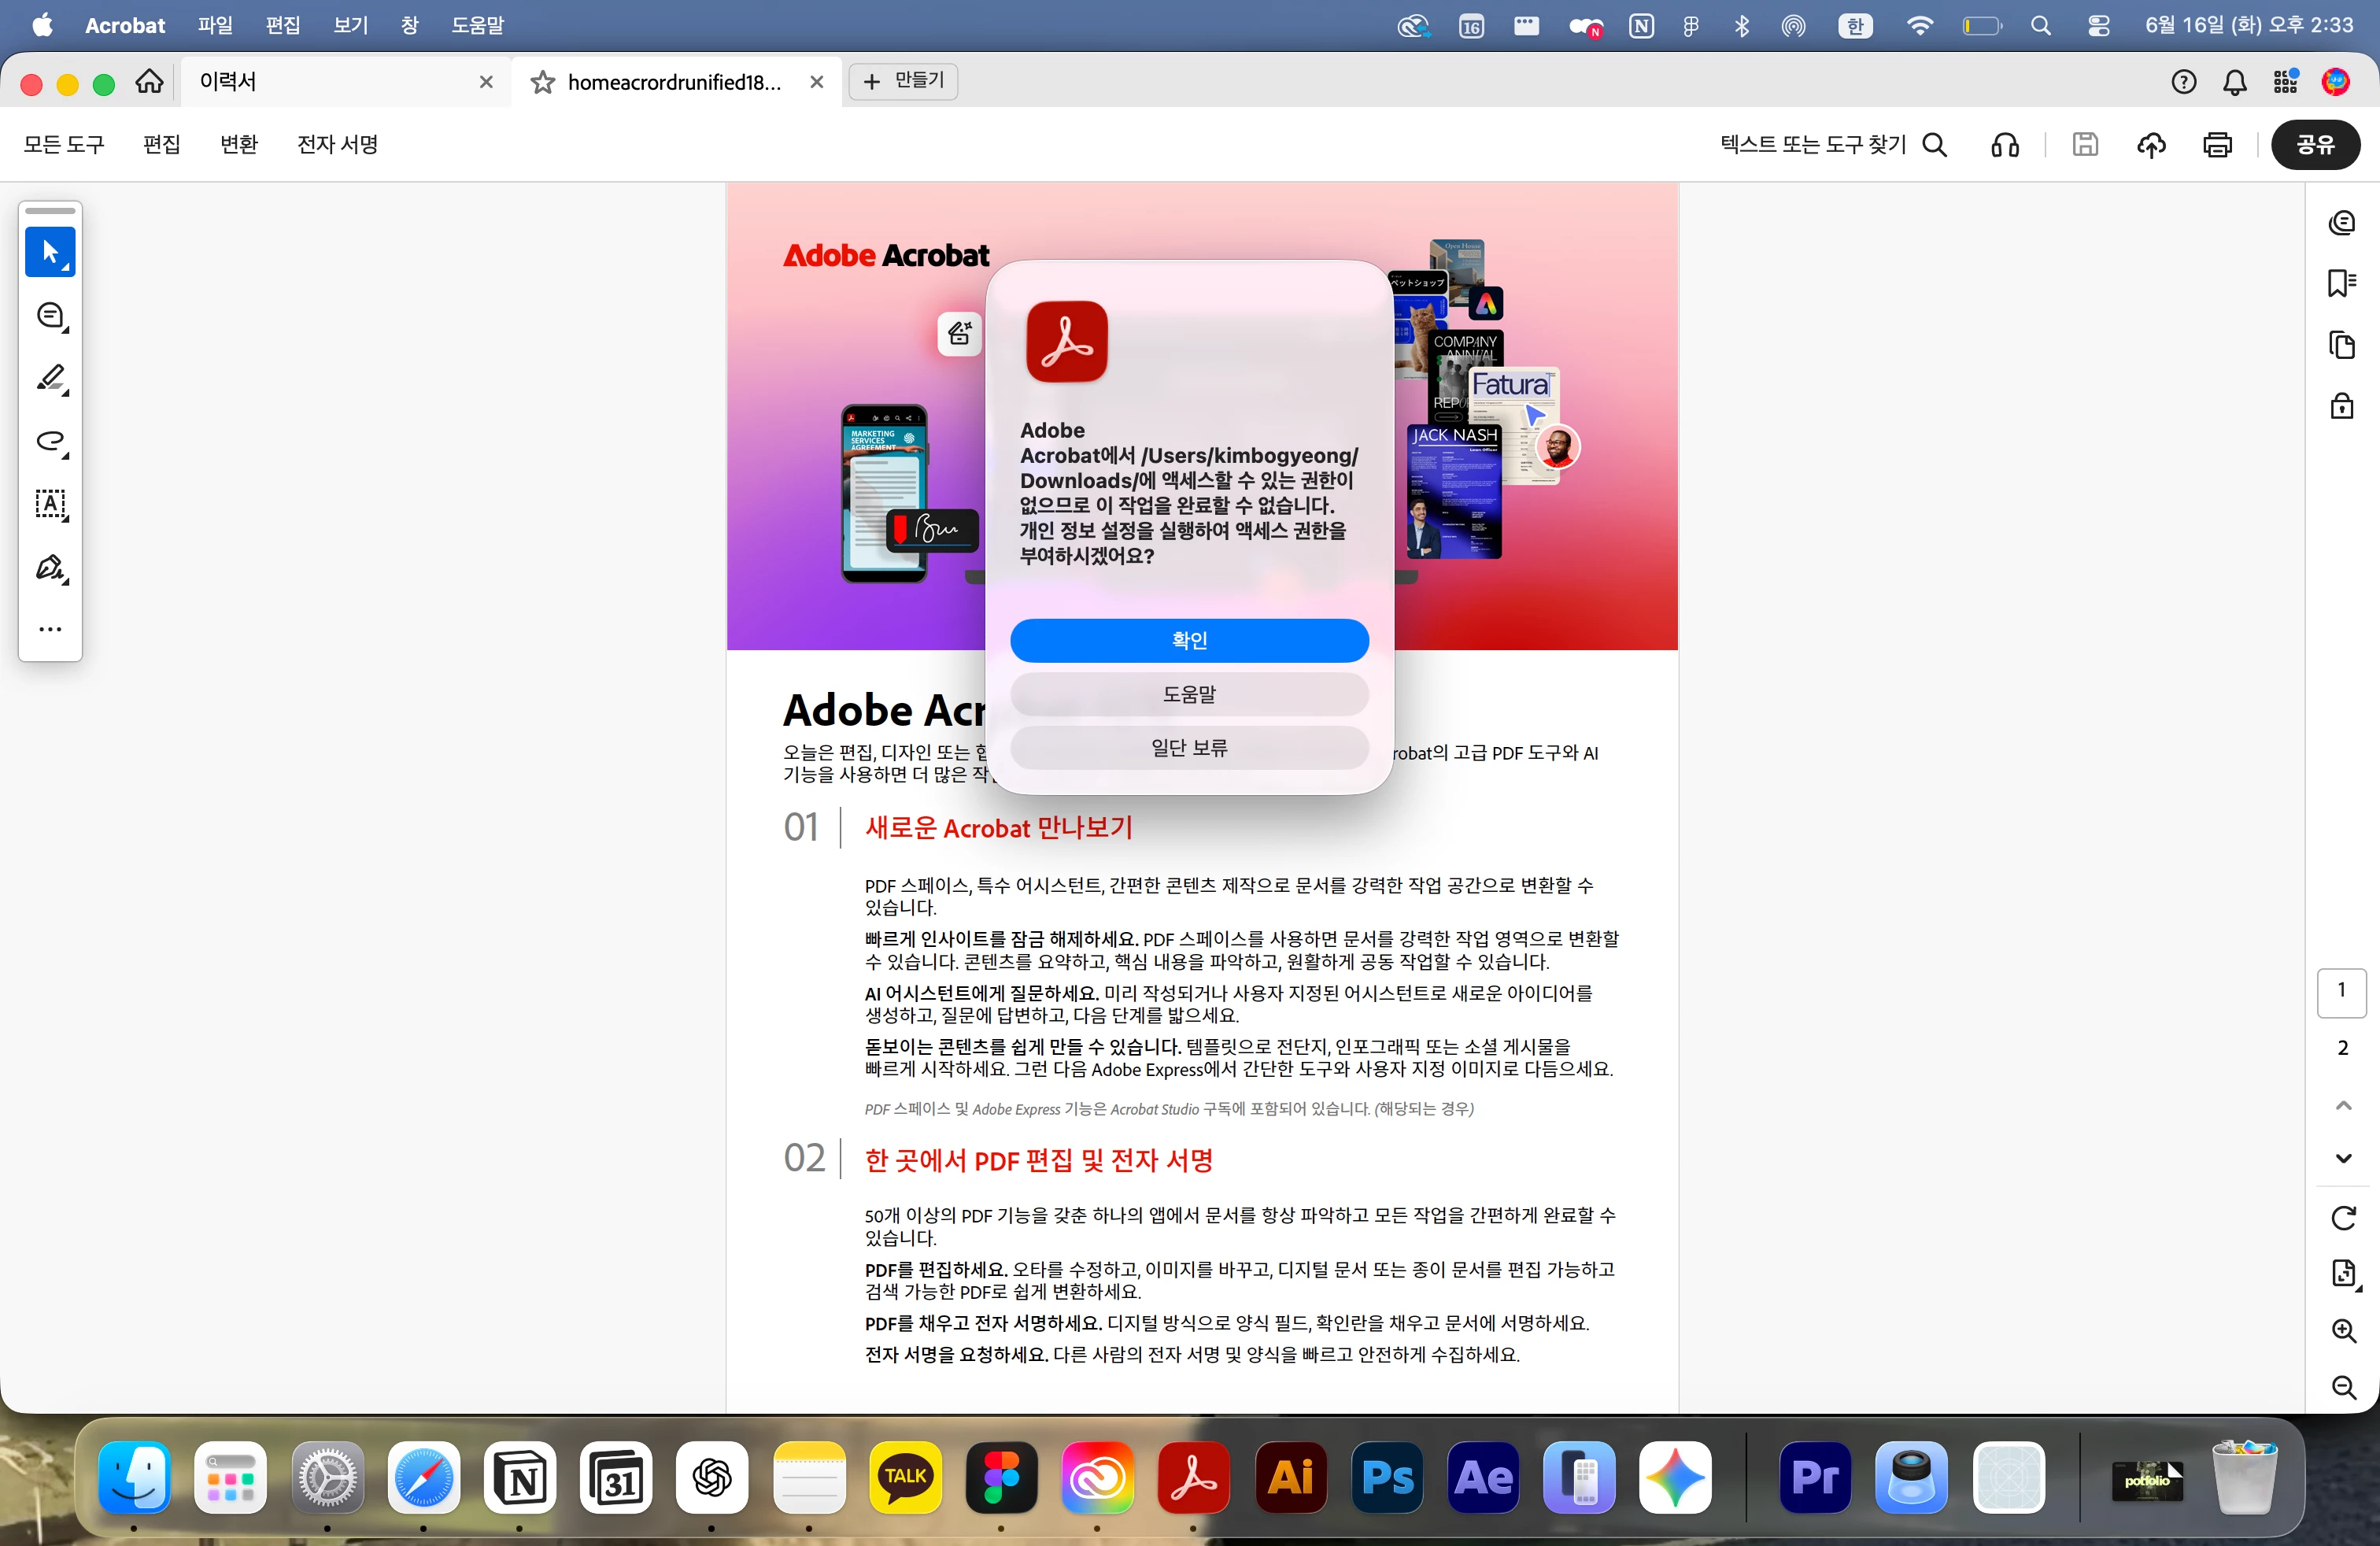Go to the next page
Screen dimensions: 2380x1546
[2343, 1159]
